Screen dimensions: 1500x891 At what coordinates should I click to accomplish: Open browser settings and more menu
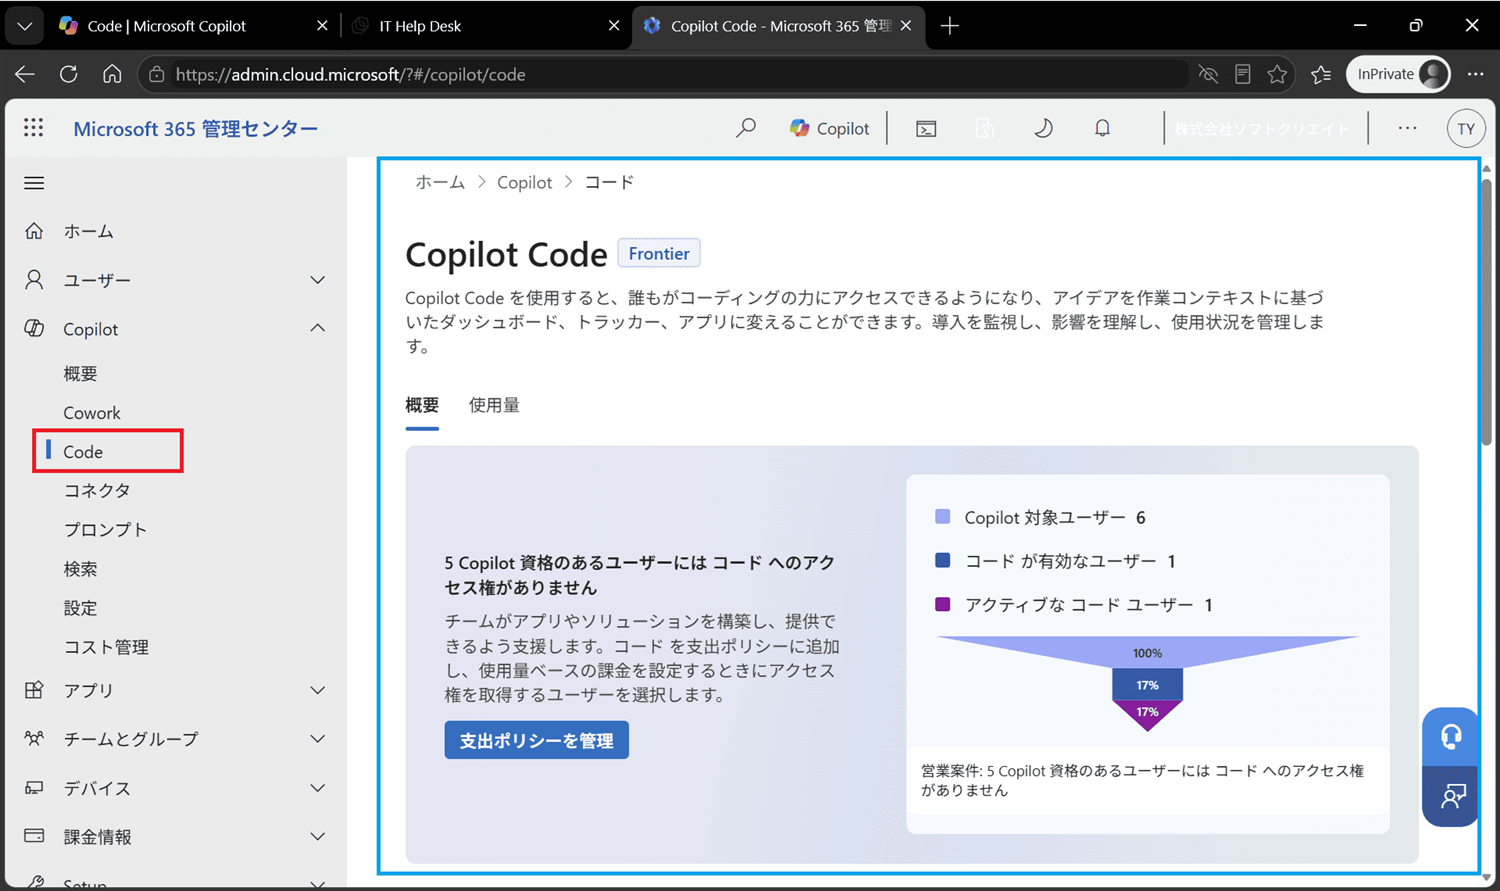click(1475, 74)
